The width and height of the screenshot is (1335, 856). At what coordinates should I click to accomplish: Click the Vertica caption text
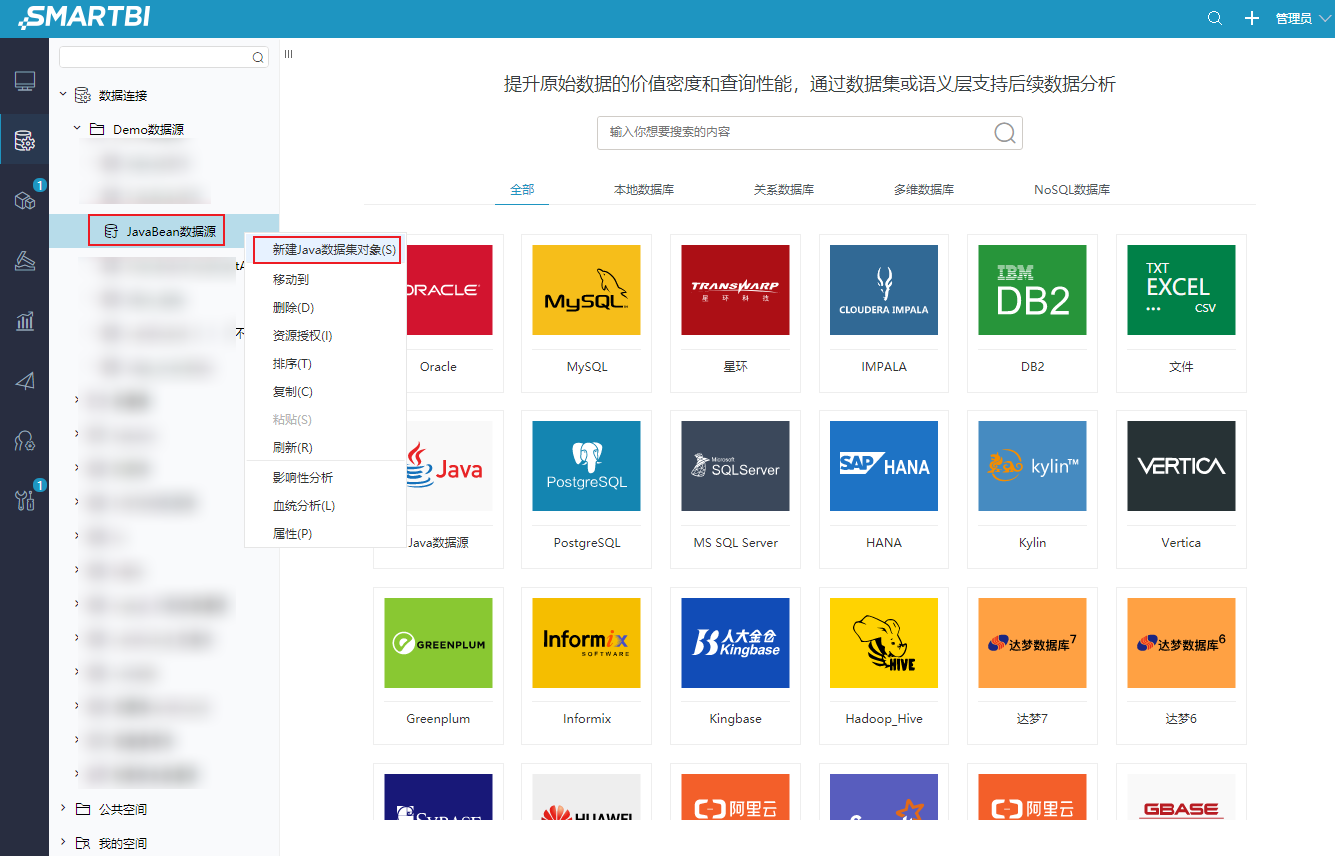point(1181,543)
